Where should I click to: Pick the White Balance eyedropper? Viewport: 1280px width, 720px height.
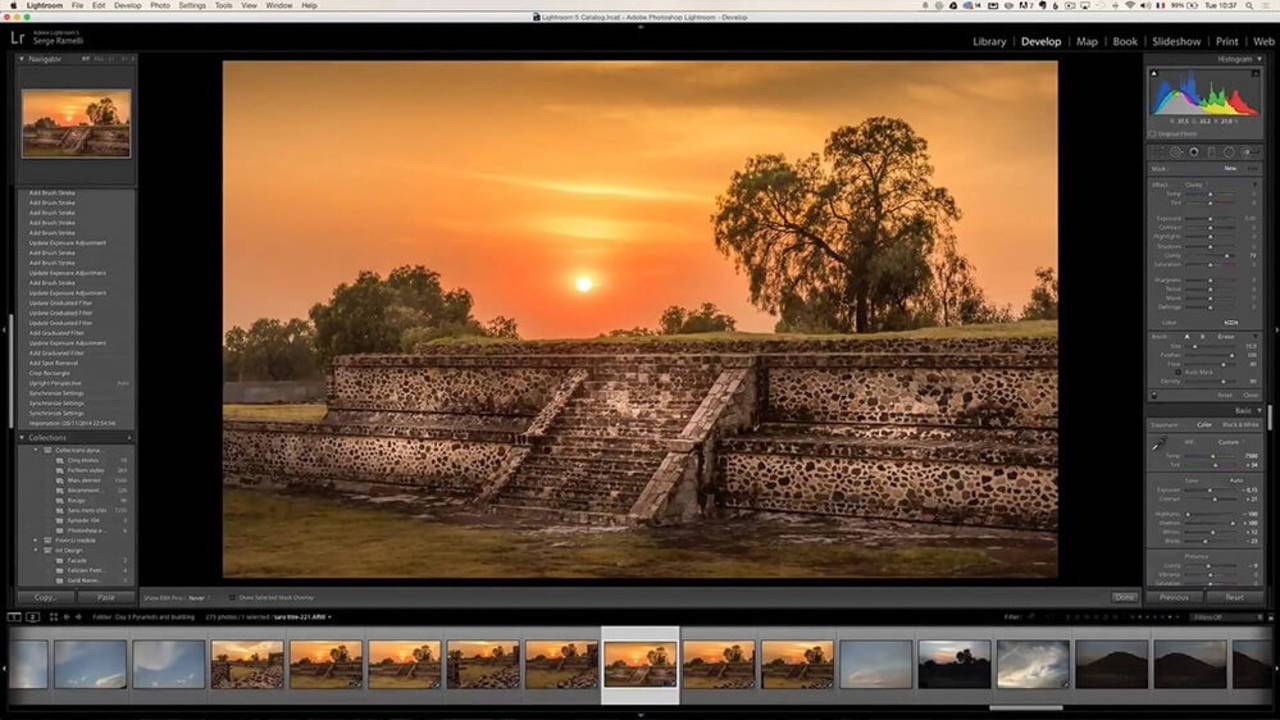click(x=1159, y=444)
